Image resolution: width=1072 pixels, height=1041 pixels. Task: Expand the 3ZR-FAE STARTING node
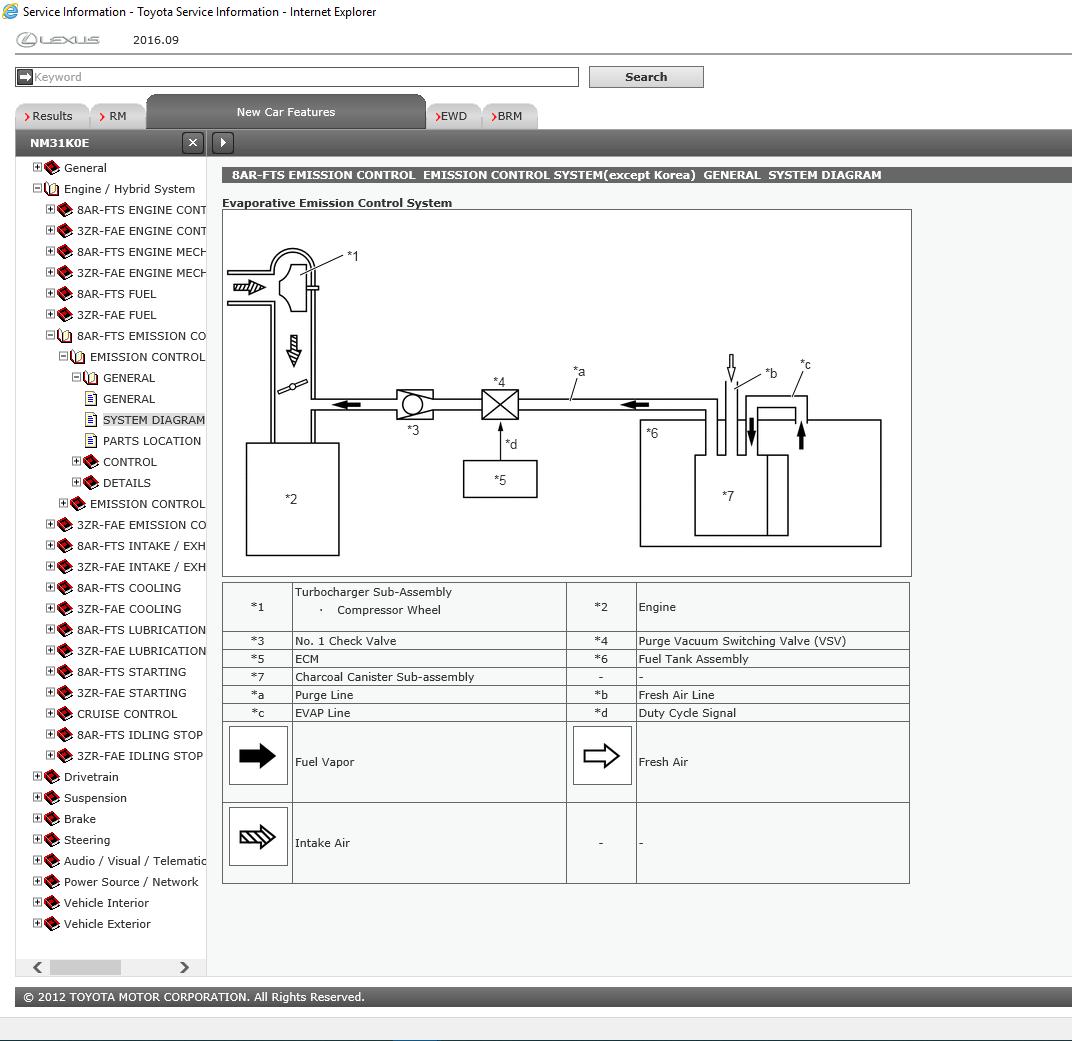click(x=51, y=692)
